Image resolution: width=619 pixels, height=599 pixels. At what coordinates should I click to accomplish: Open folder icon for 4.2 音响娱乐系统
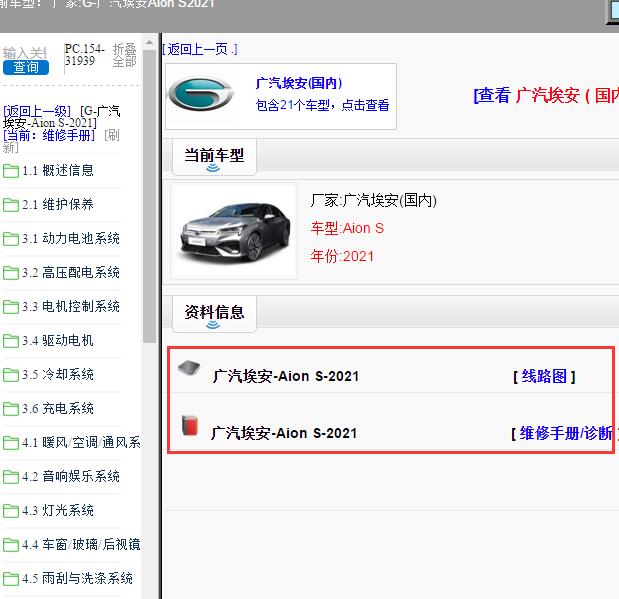[11, 477]
